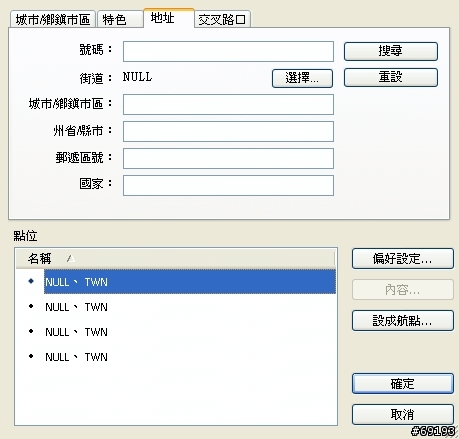Viewport: 459px width, 439px height.
Task: Cancel with the 取消 button
Action: point(403,414)
